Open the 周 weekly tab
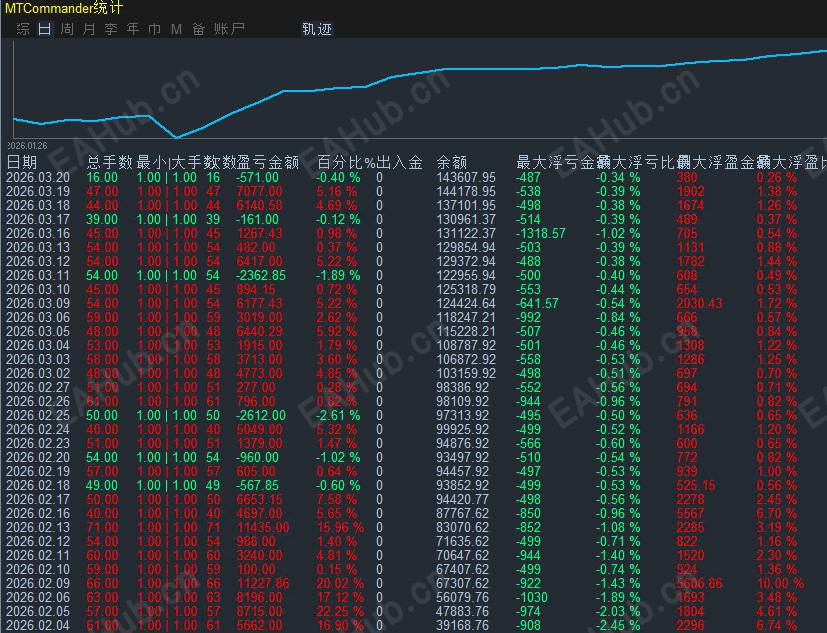The width and height of the screenshot is (827, 633). click(67, 29)
